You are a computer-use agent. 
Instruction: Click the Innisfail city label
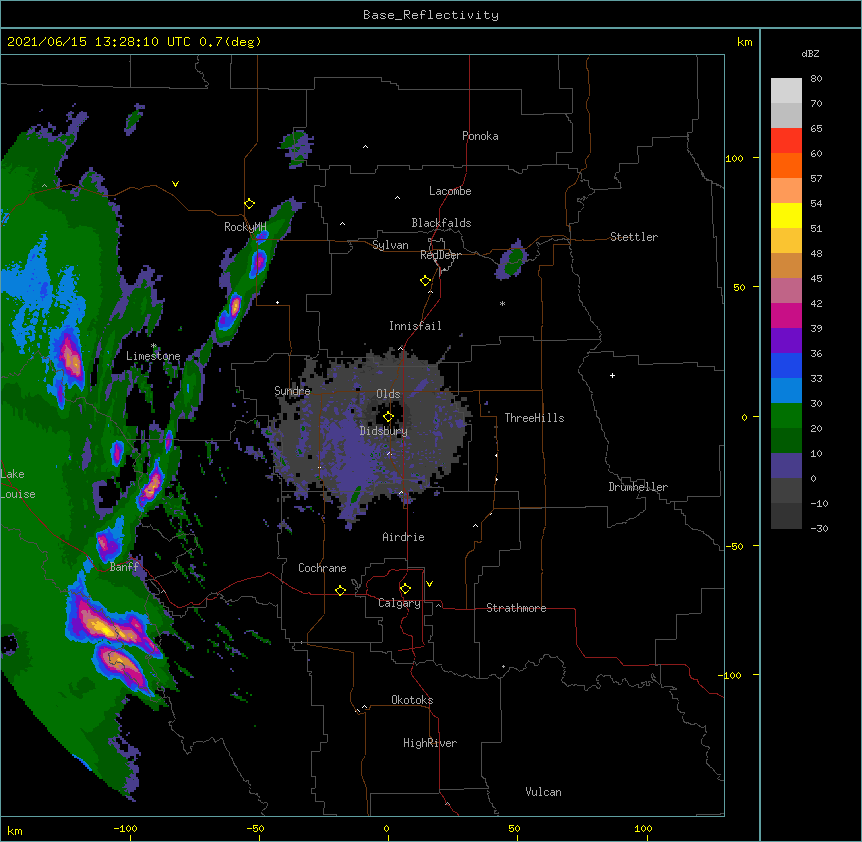coord(415,326)
